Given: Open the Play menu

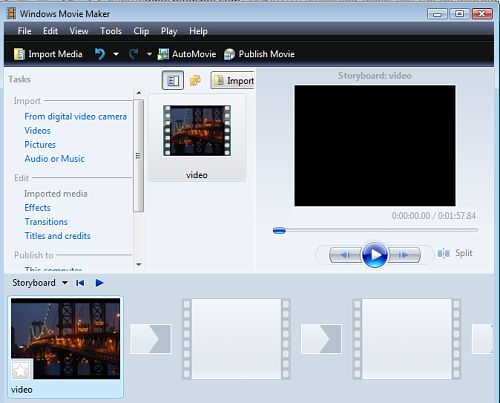Looking at the screenshot, I should (169, 31).
